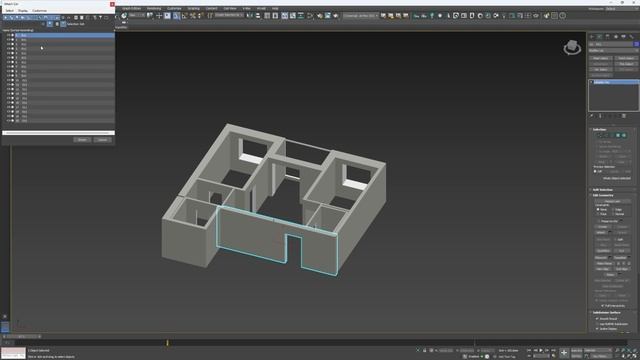Click Repeat Last in Edit Geometry

[x=612, y=201]
